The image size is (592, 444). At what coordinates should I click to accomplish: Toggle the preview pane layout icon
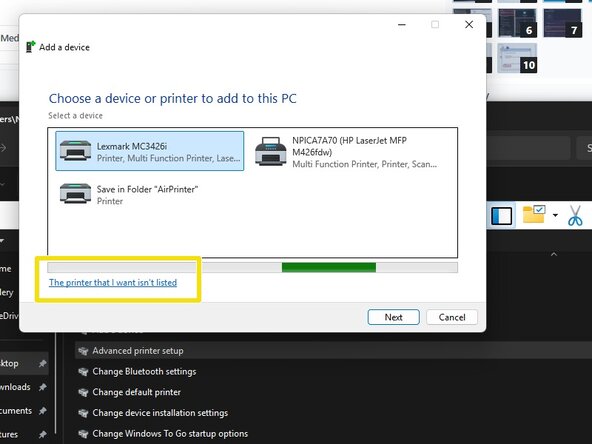point(502,216)
